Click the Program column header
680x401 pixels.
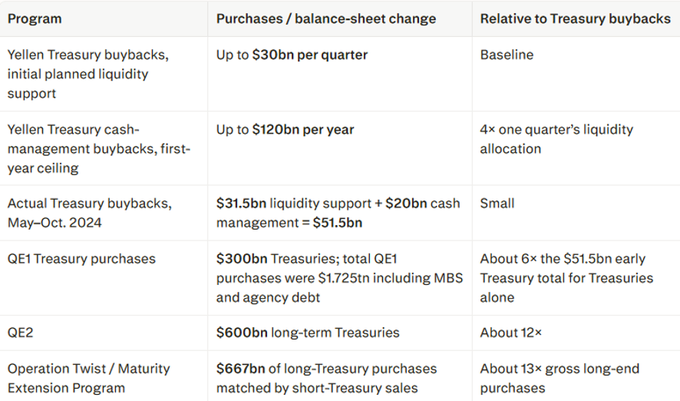[35, 19]
